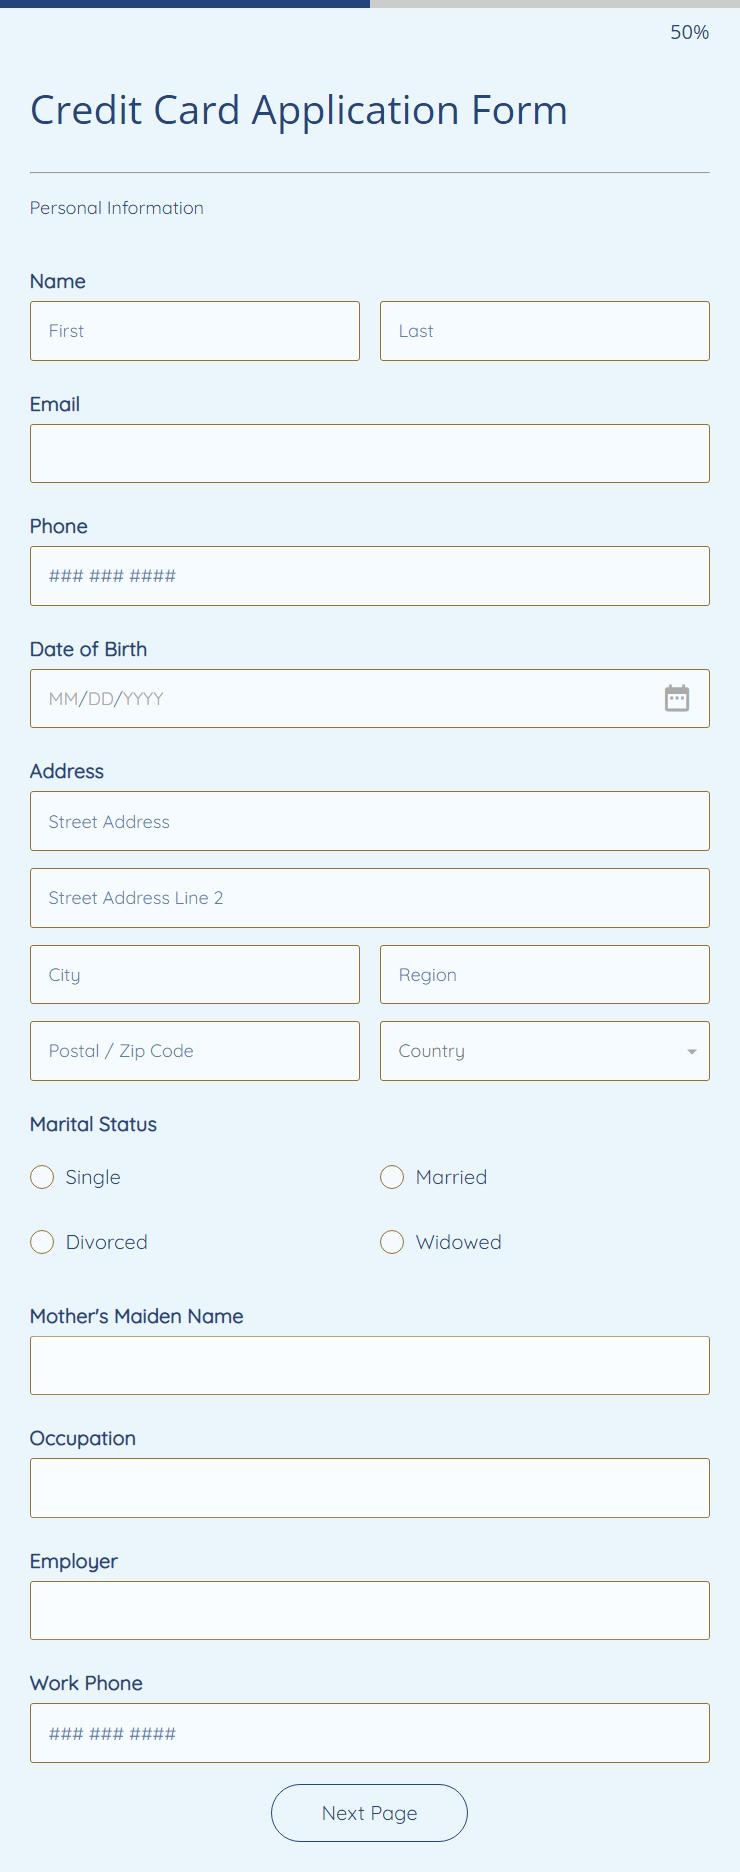This screenshot has height=1872, width=740.
Task: Select the Married marital status option
Action: [392, 1177]
